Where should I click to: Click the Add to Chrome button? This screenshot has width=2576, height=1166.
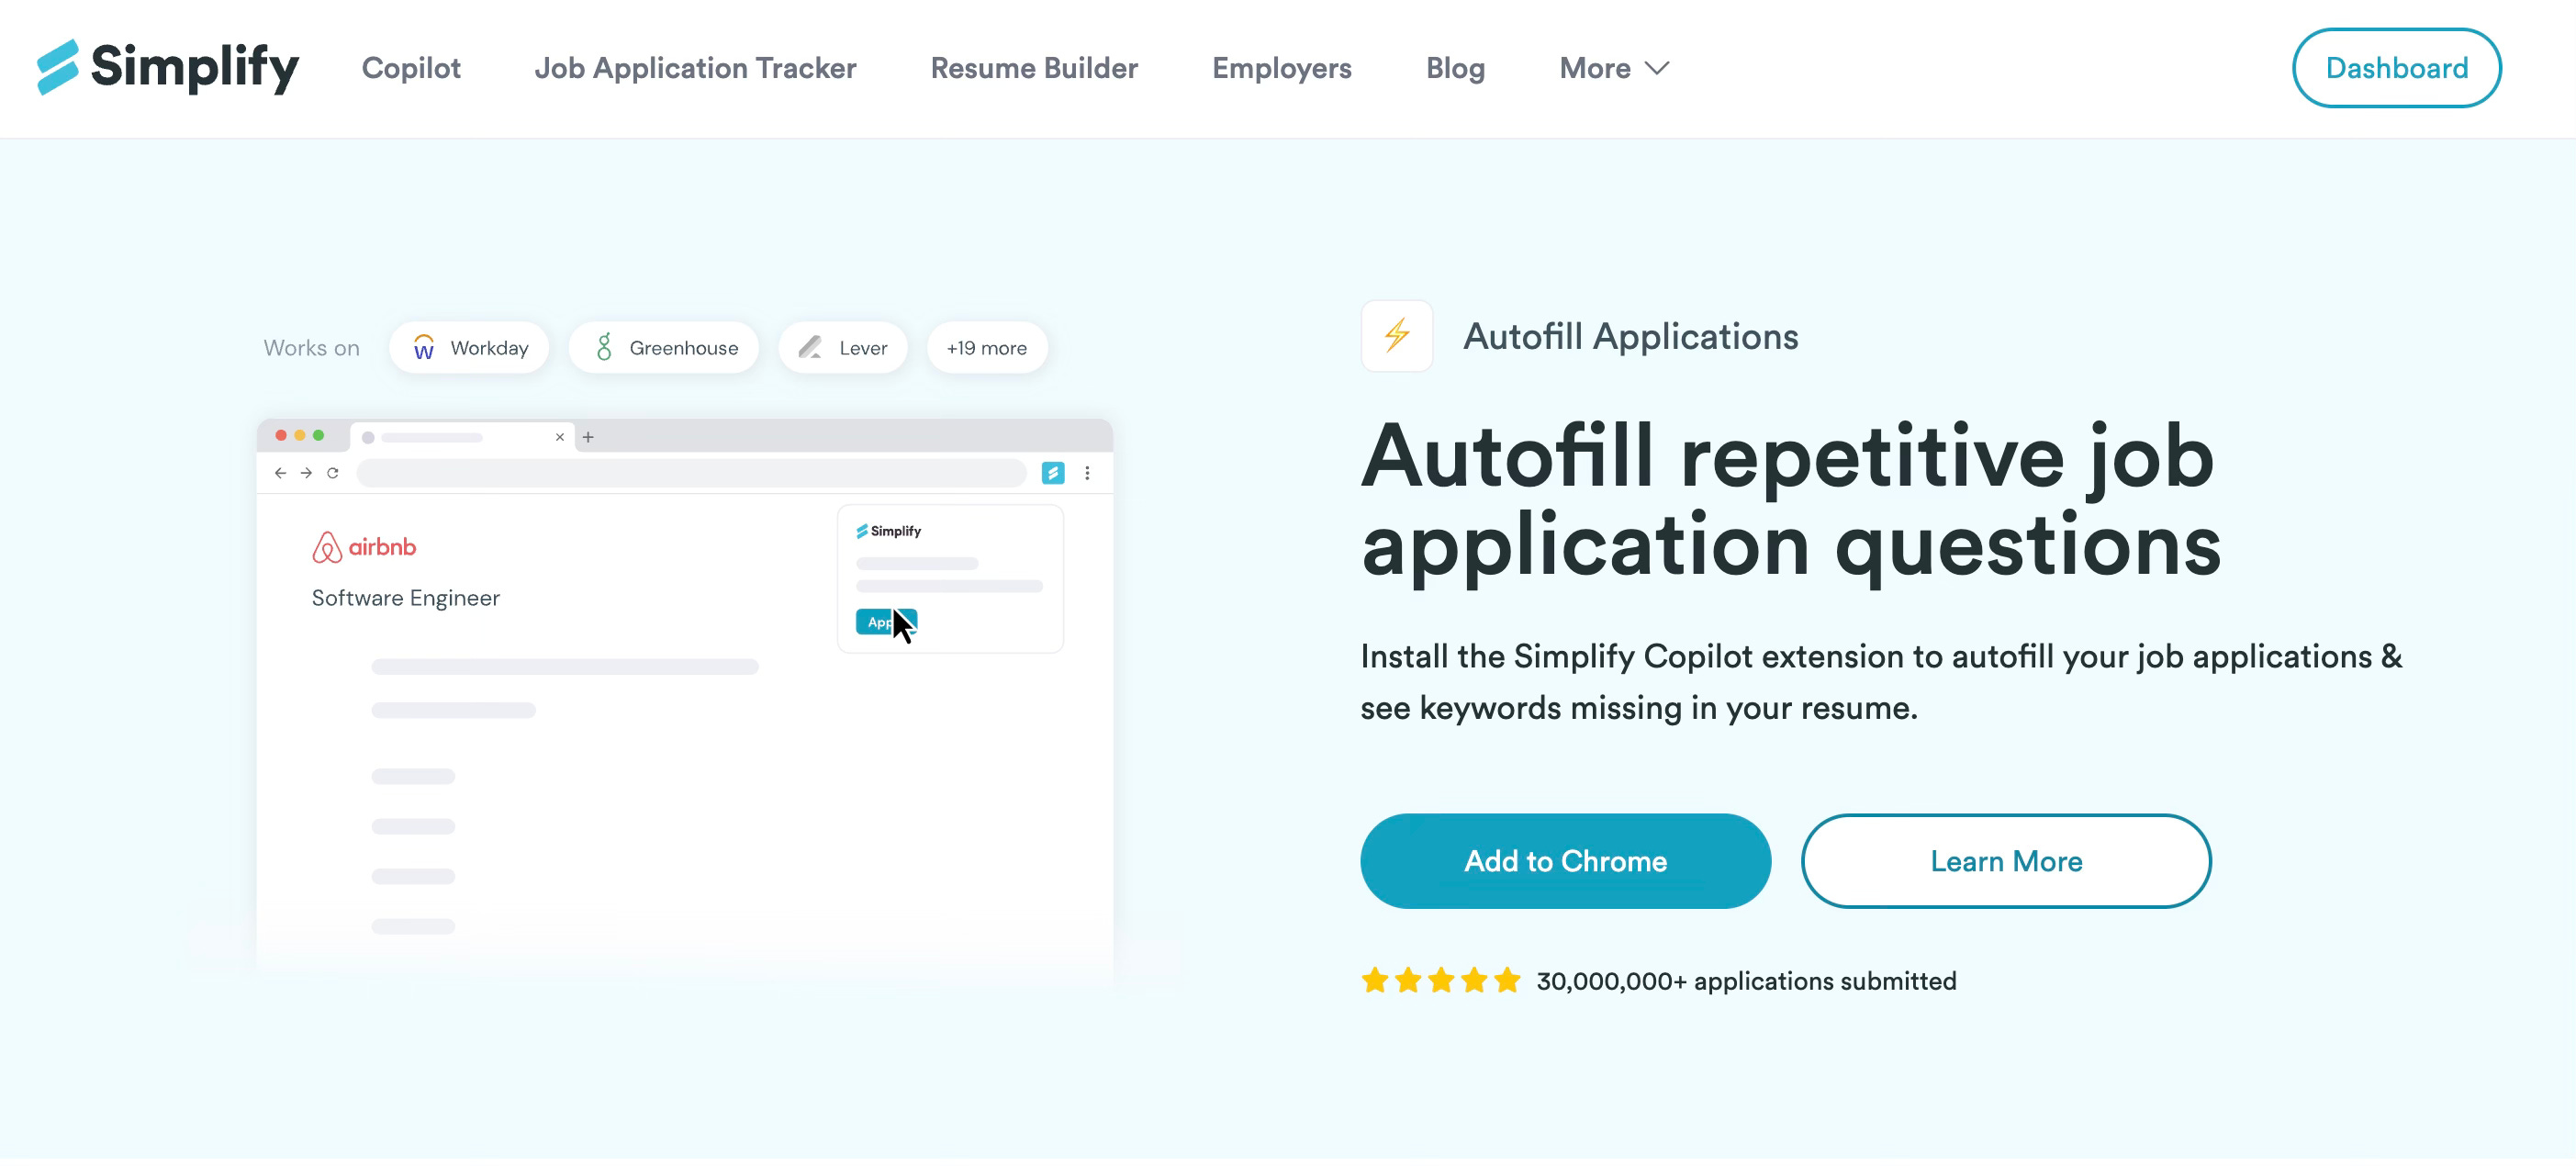[1565, 861]
